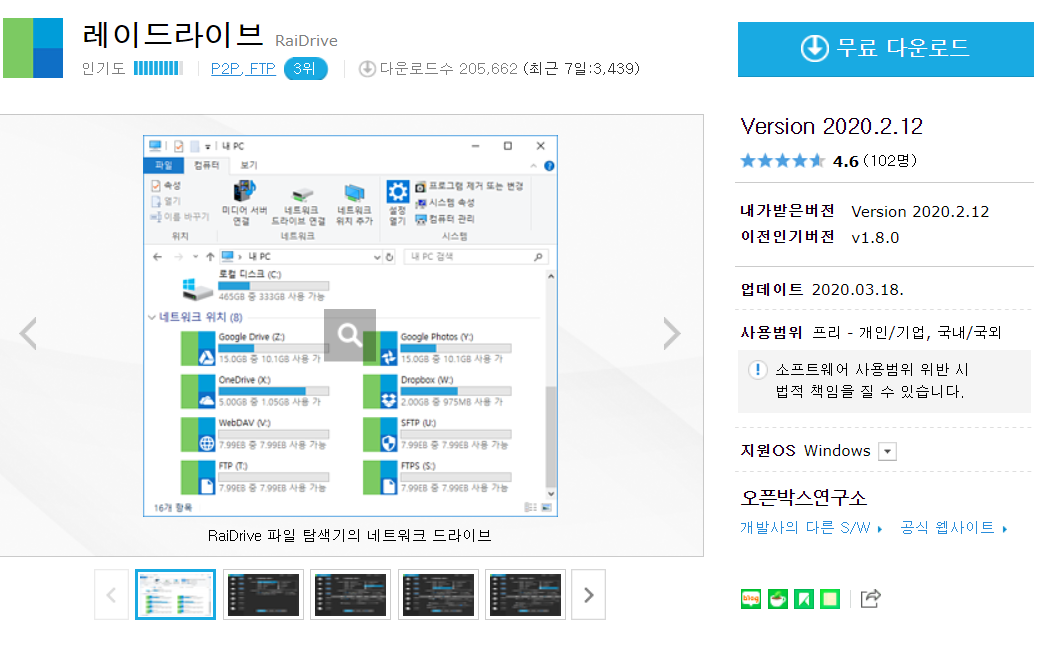
Task: Click the exclamation warning icon near 소프트웨어 사용범위
Action: coord(757,370)
